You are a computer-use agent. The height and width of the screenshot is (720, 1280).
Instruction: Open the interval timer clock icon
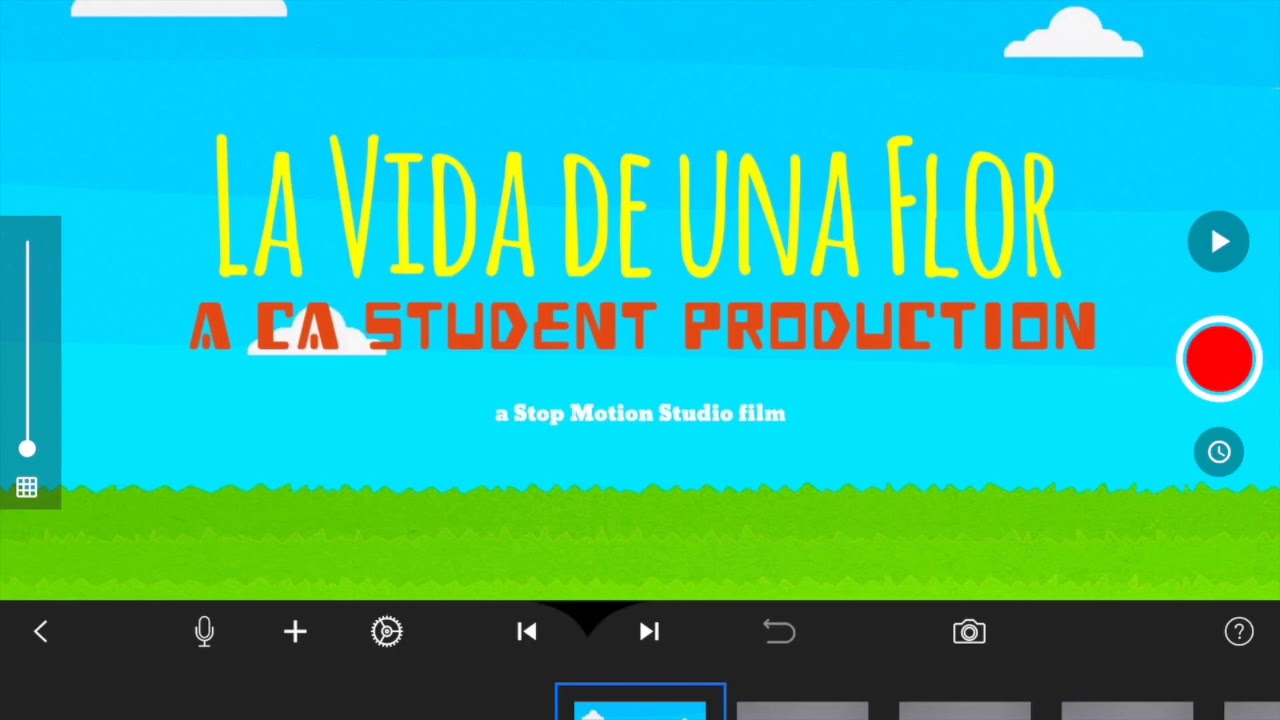click(x=1219, y=452)
